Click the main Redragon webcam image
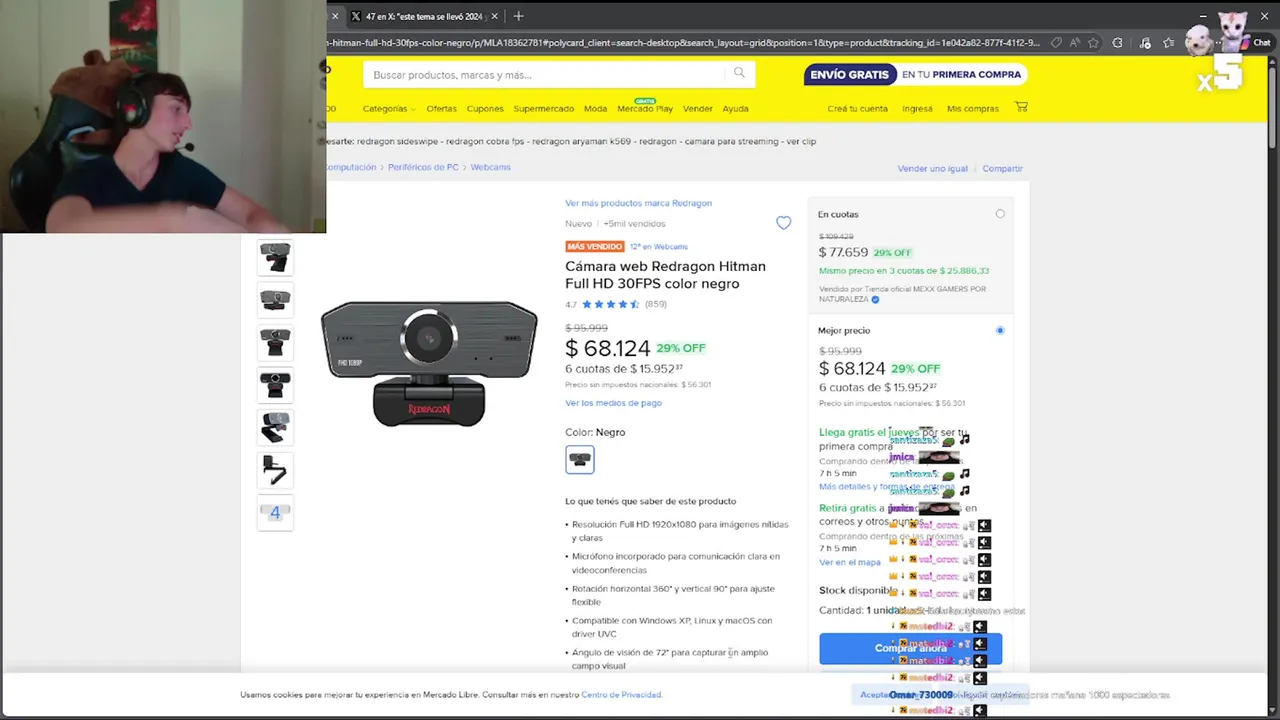This screenshot has width=1280, height=720. point(429,363)
